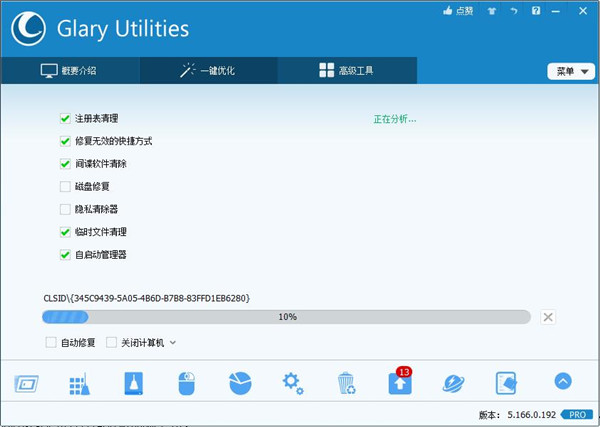Enable the 自动修复 checkbox
This screenshot has height=427, width=600.
click(x=51, y=343)
